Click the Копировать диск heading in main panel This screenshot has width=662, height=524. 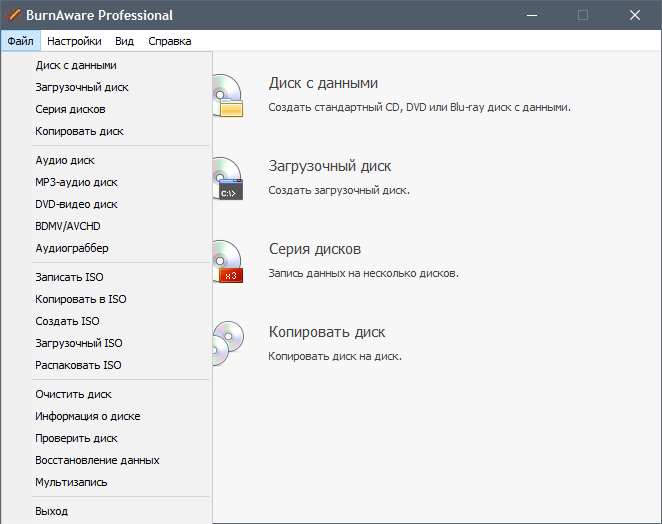pos(327,332)
